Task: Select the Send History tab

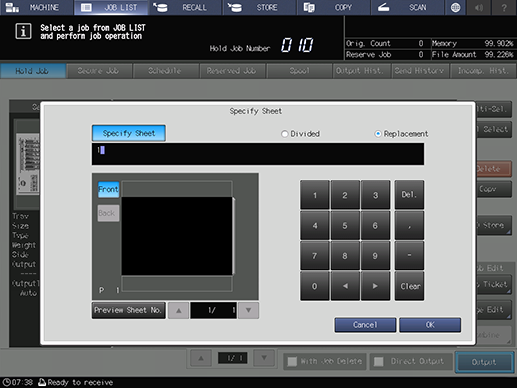Action: [x=420, y=71]
